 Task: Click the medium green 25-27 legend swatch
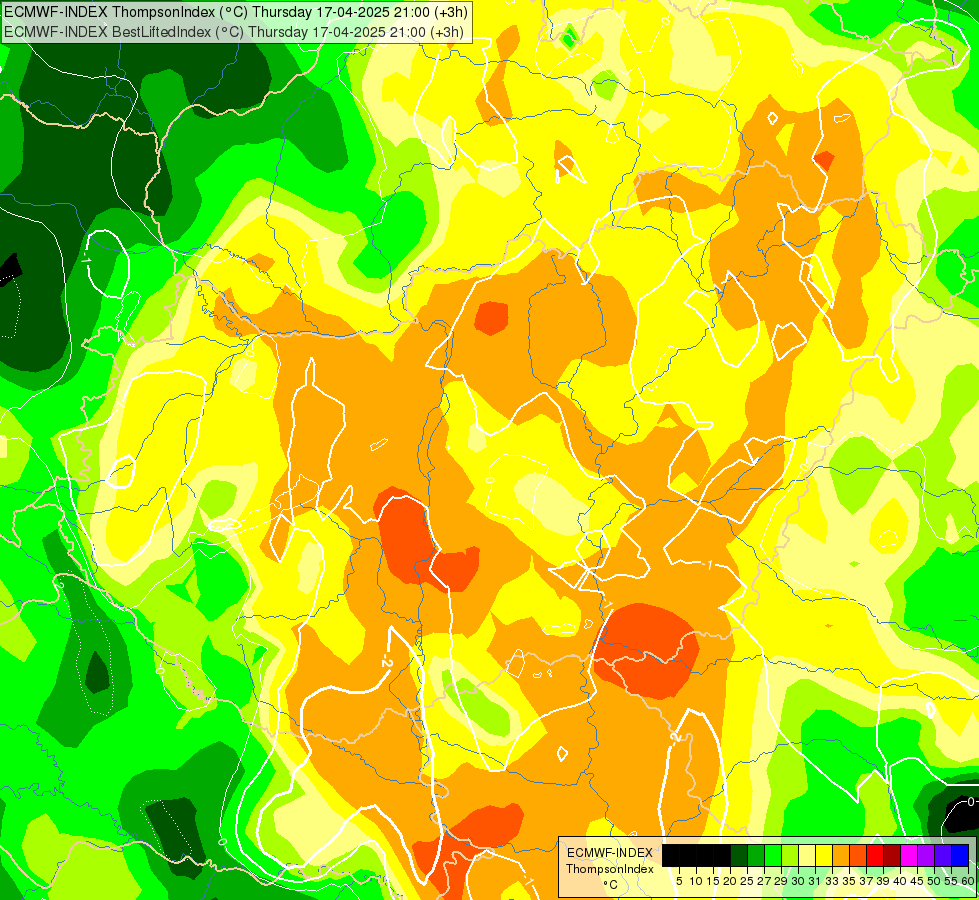tap(756, 855)
